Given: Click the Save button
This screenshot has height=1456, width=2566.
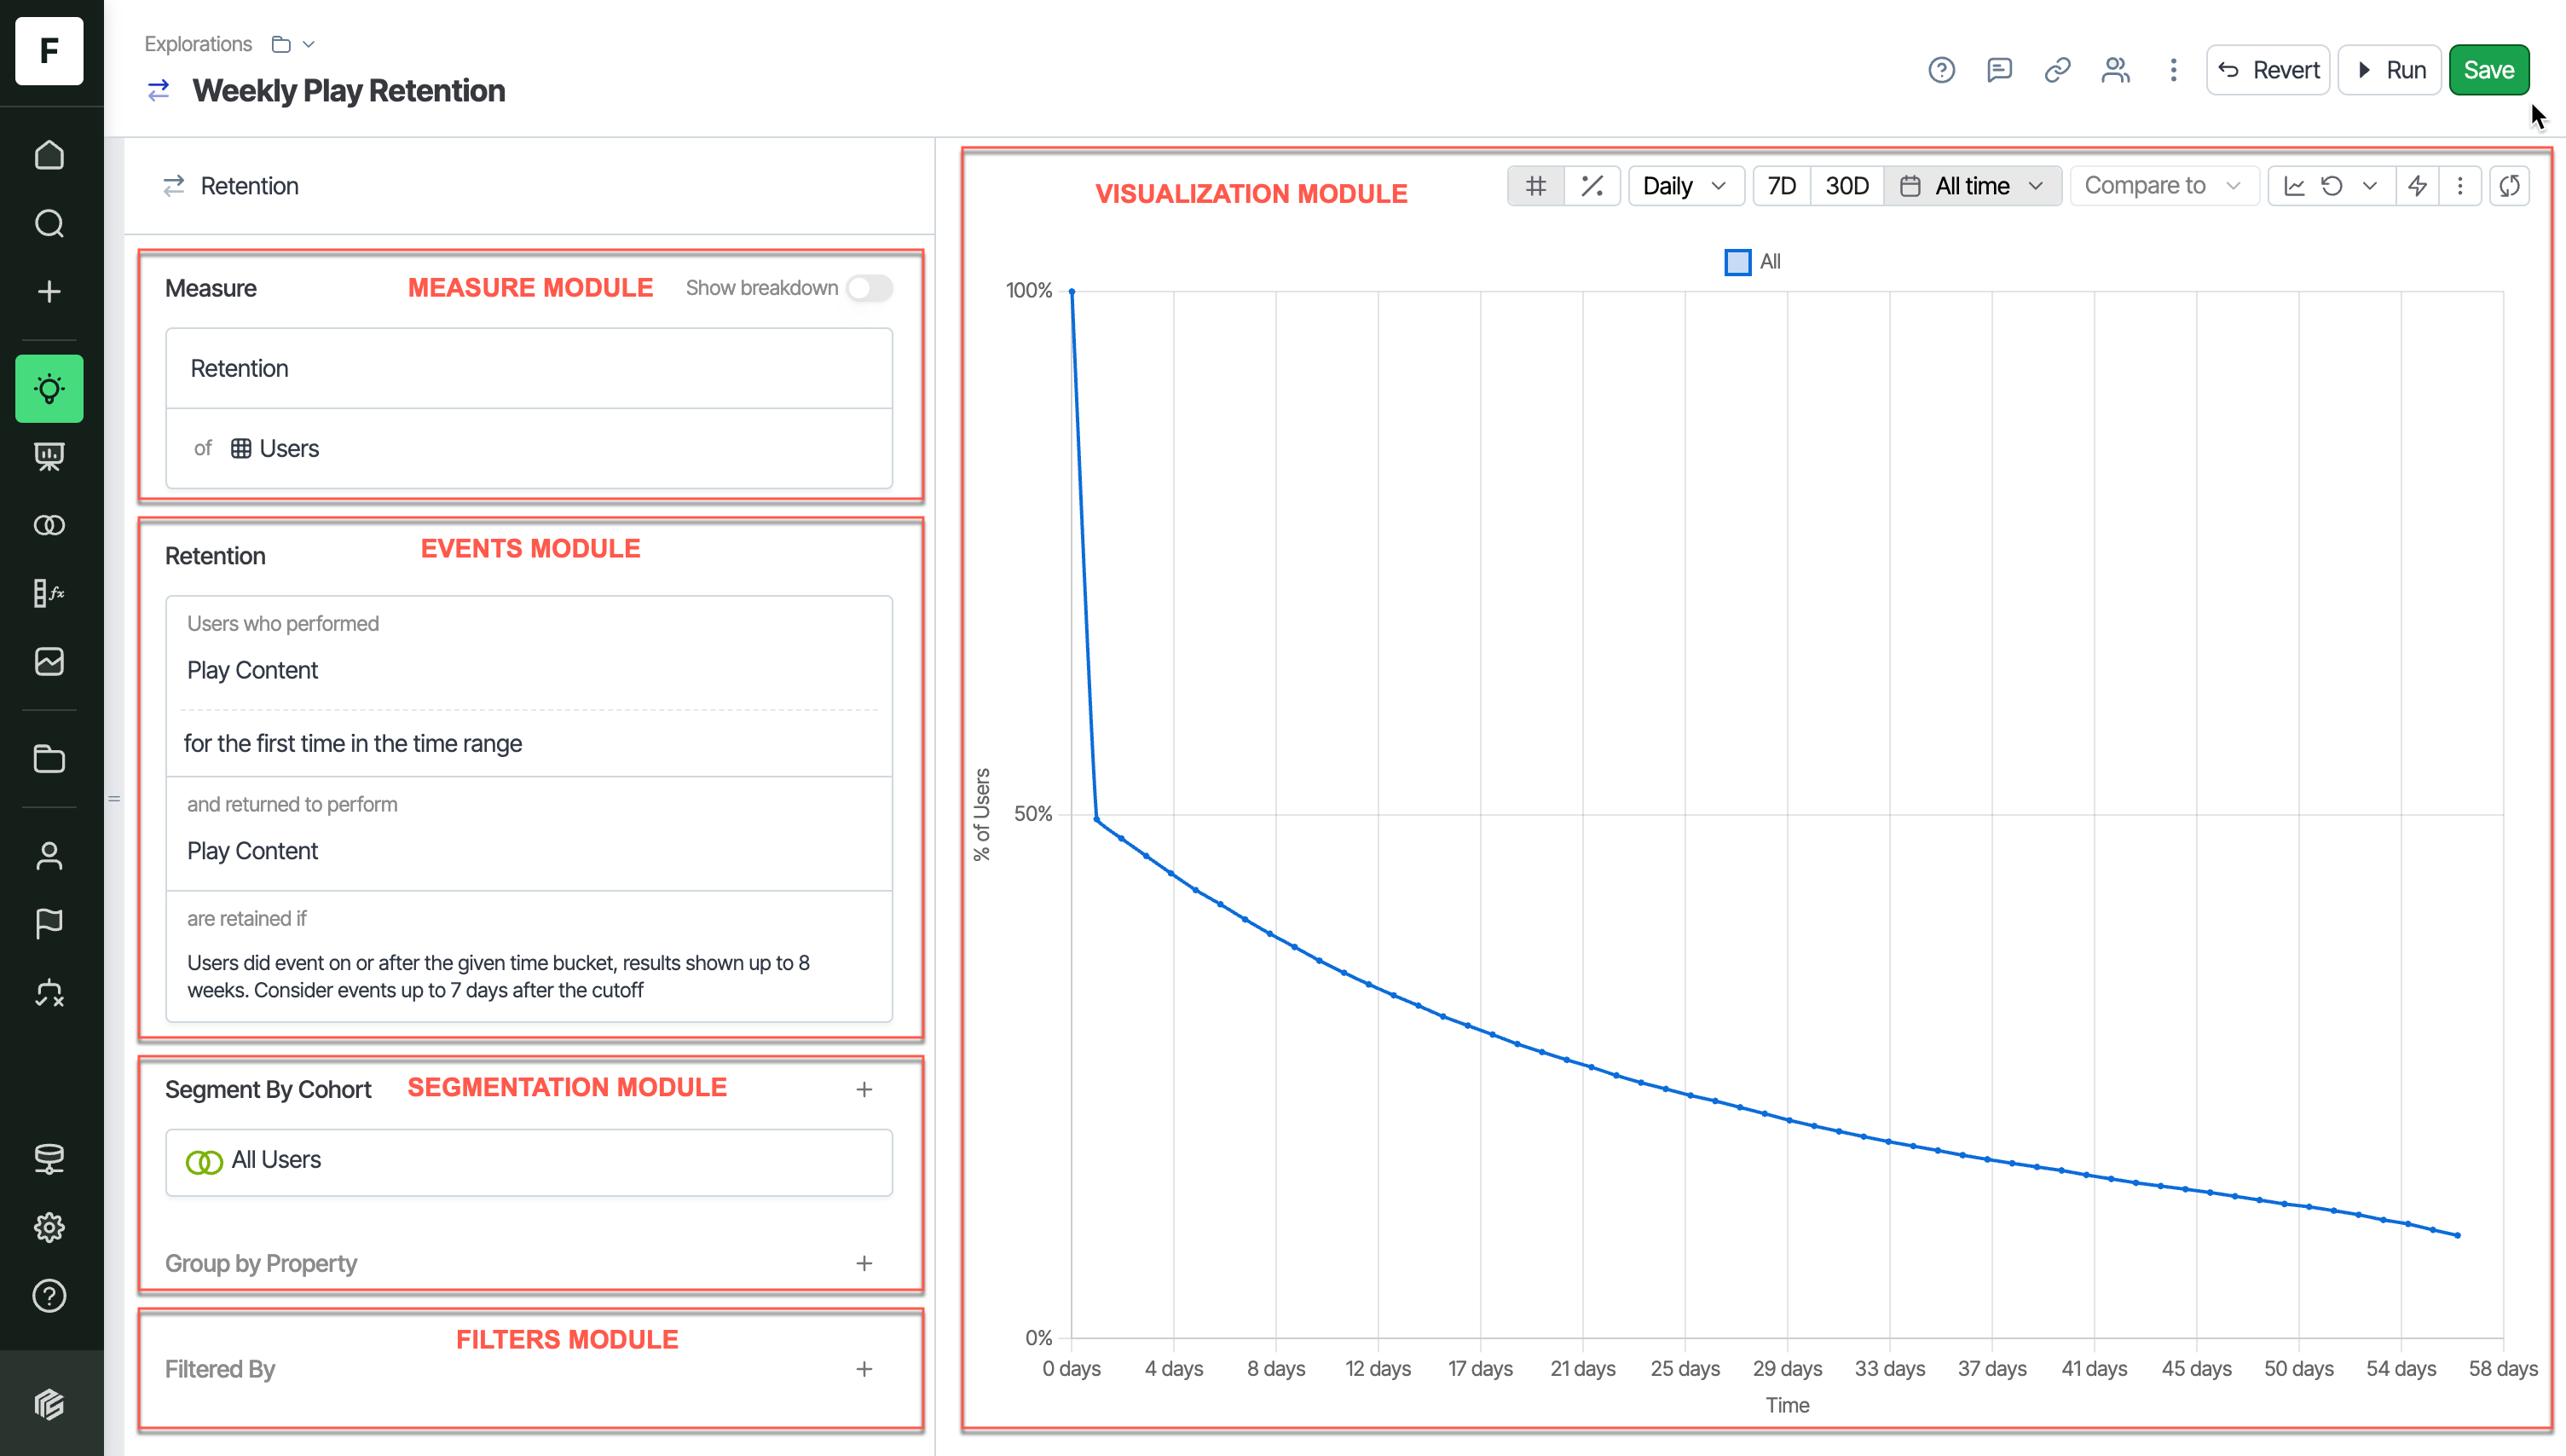Looking at the screenshot, I should (x=2487, y=70).
